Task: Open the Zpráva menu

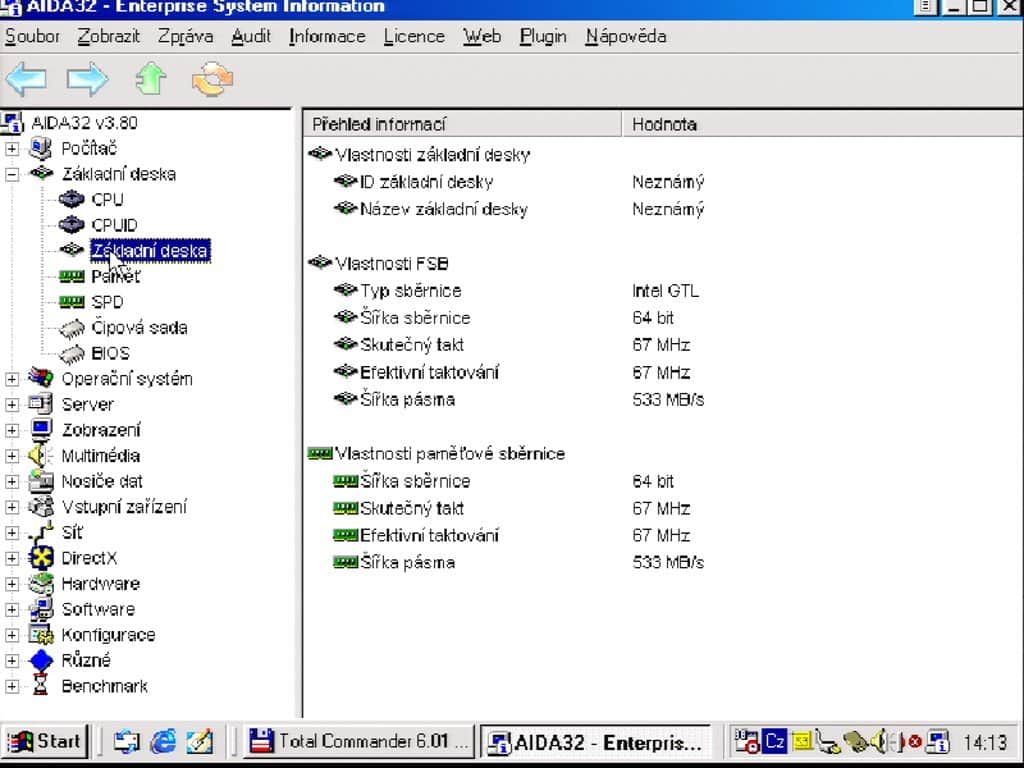Action: point(185,36)
